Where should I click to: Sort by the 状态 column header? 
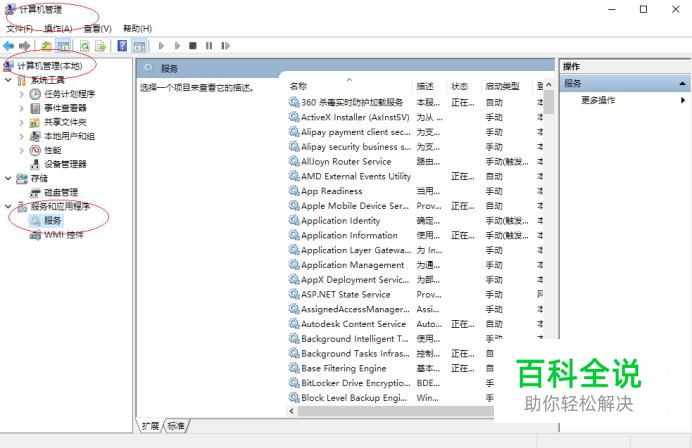[459, 86]
